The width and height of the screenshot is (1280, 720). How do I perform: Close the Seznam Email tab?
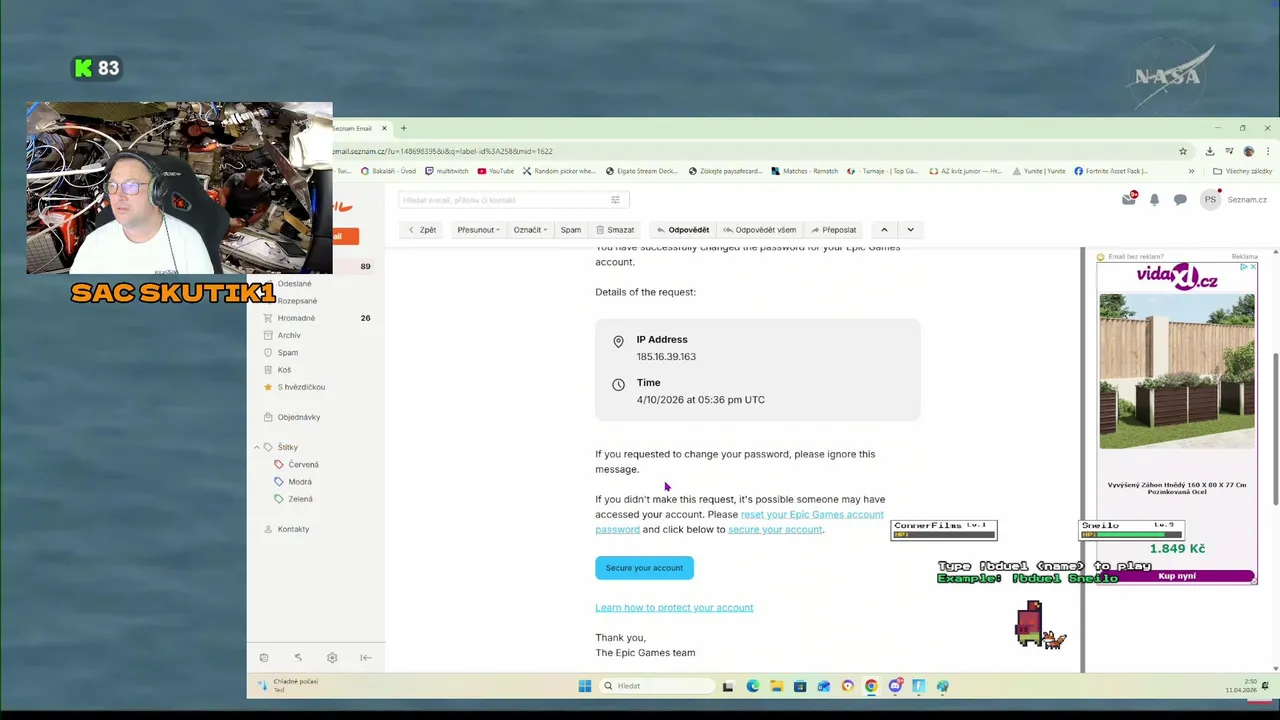(x=384, y=128)
